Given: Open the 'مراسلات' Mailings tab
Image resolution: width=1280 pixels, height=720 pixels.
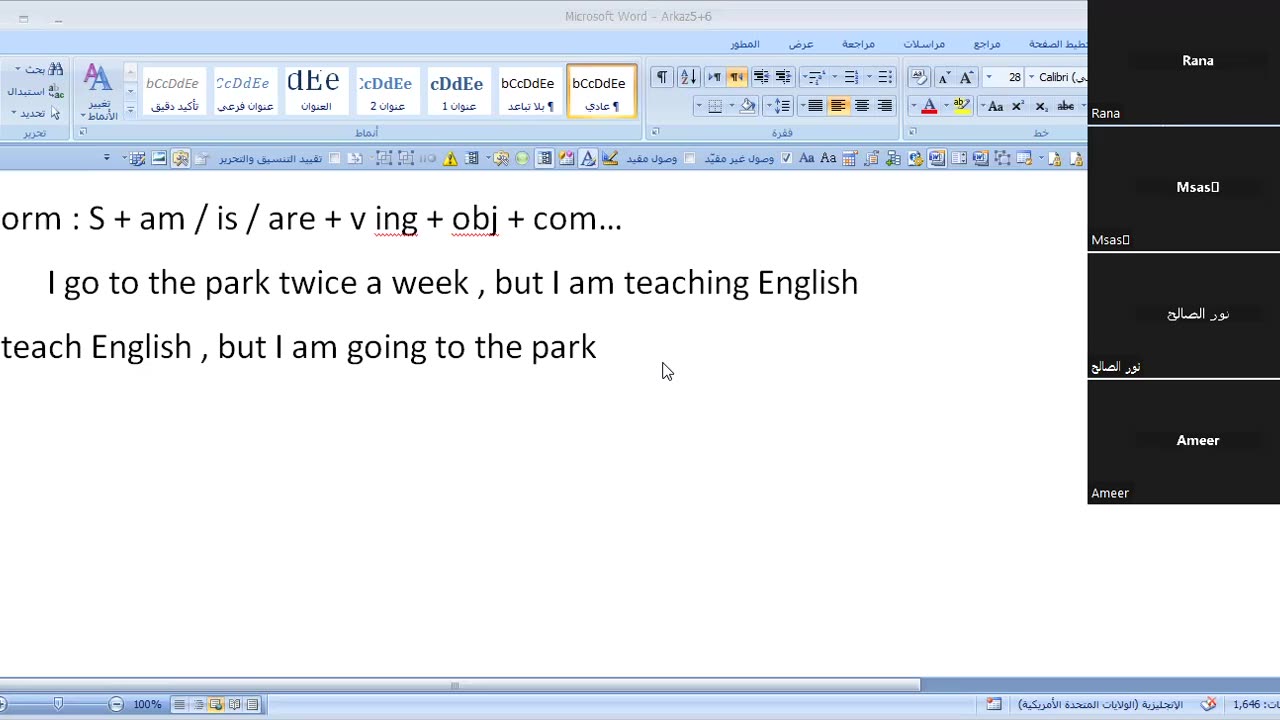Looking at the screenshot, I should pos(924,44).
